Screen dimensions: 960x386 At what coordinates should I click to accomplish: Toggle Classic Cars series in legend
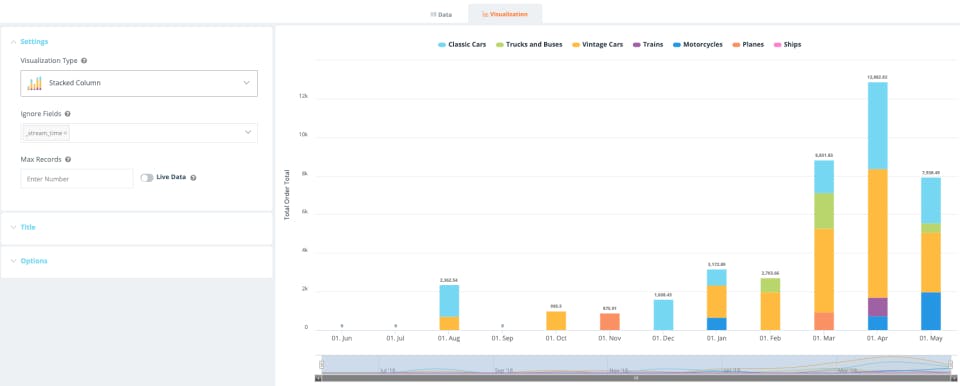(462, 45)
